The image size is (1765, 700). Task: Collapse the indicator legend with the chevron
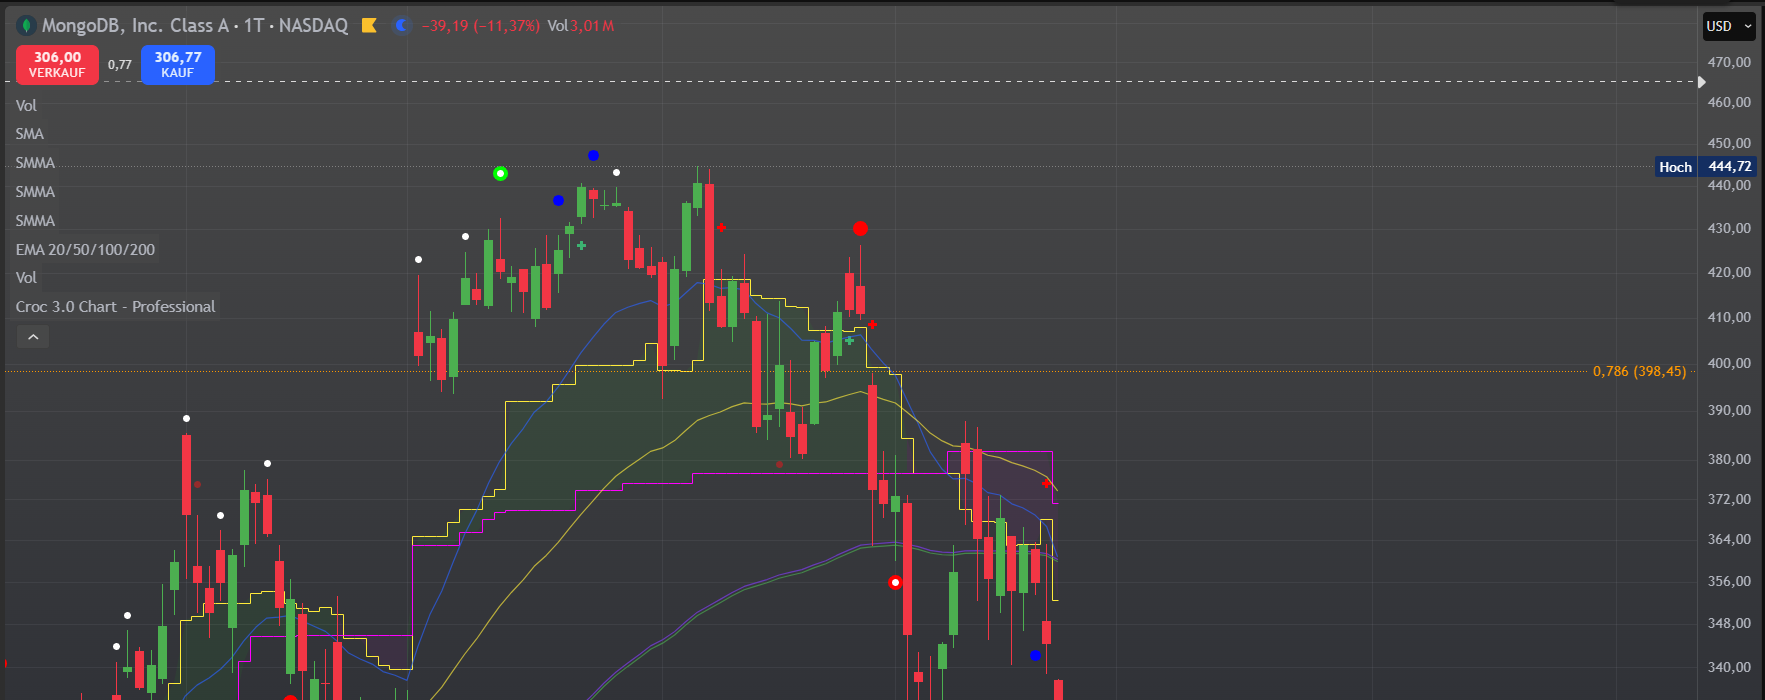[33, 338]
